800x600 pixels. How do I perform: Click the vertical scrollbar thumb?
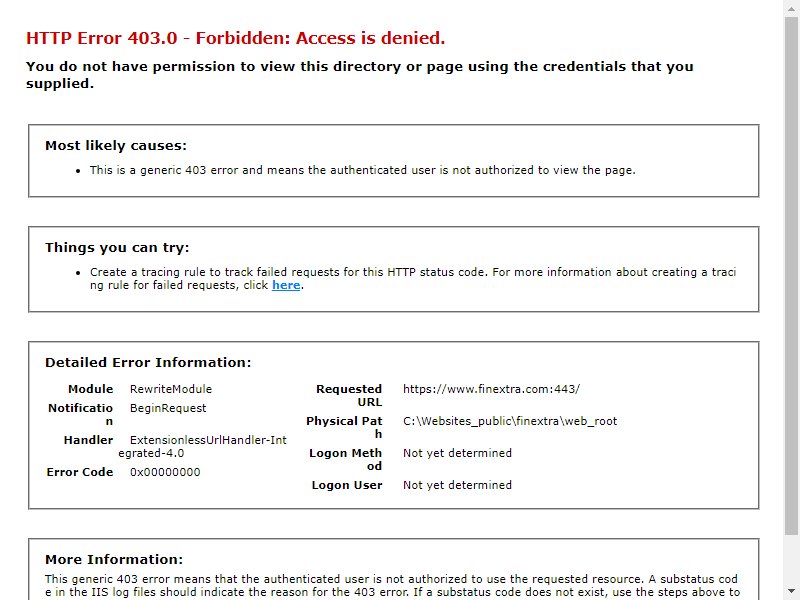tap(792, 276)
